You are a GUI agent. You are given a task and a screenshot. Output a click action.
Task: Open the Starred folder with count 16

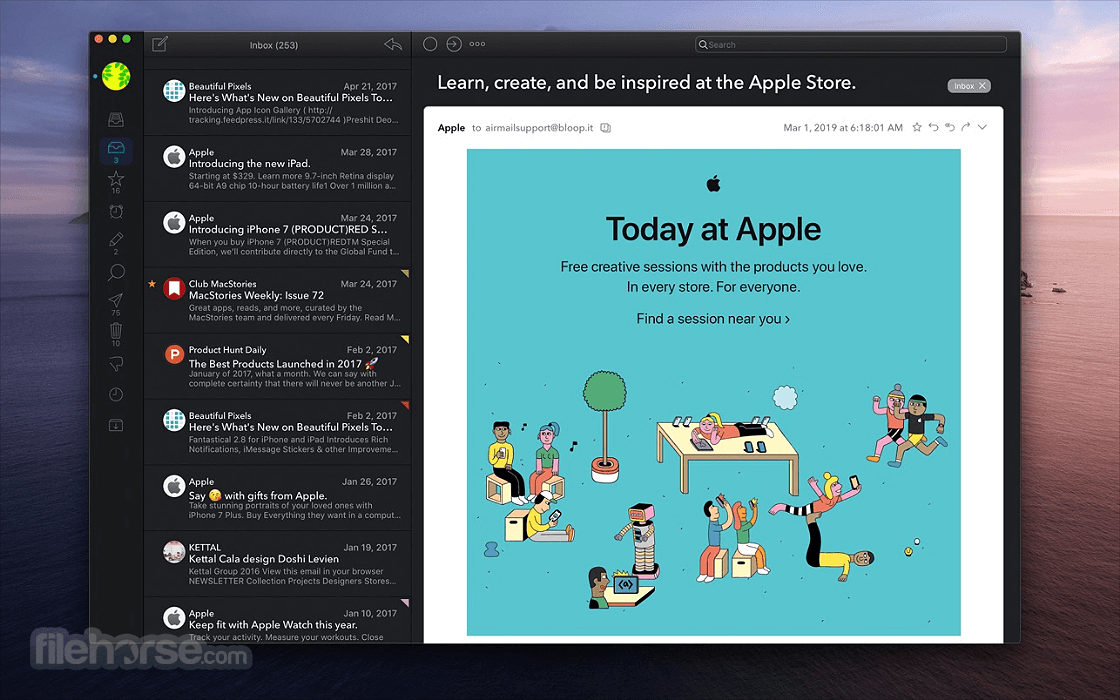pos(116,181)
